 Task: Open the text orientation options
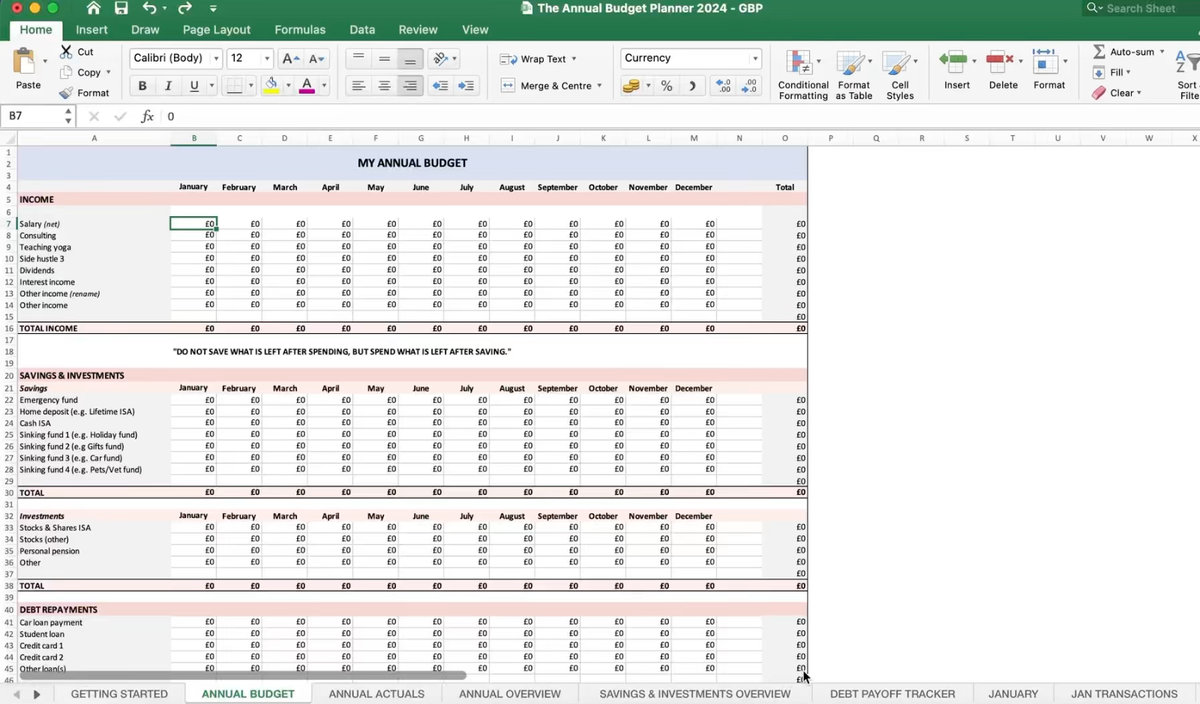point(444,59)
